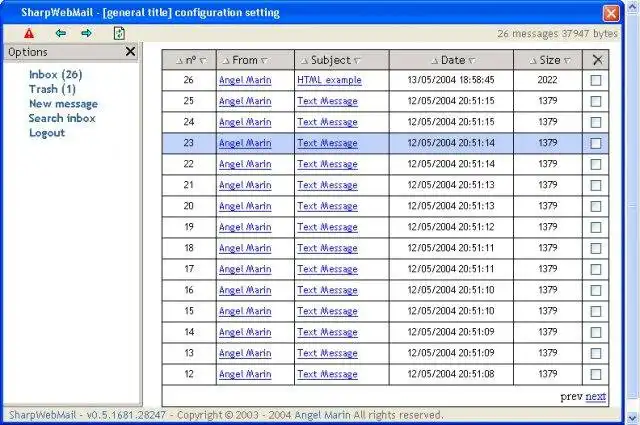The image size is (640, 425).
Task: Tick the checkbox for message 25
Action: (x=596, y=101)
